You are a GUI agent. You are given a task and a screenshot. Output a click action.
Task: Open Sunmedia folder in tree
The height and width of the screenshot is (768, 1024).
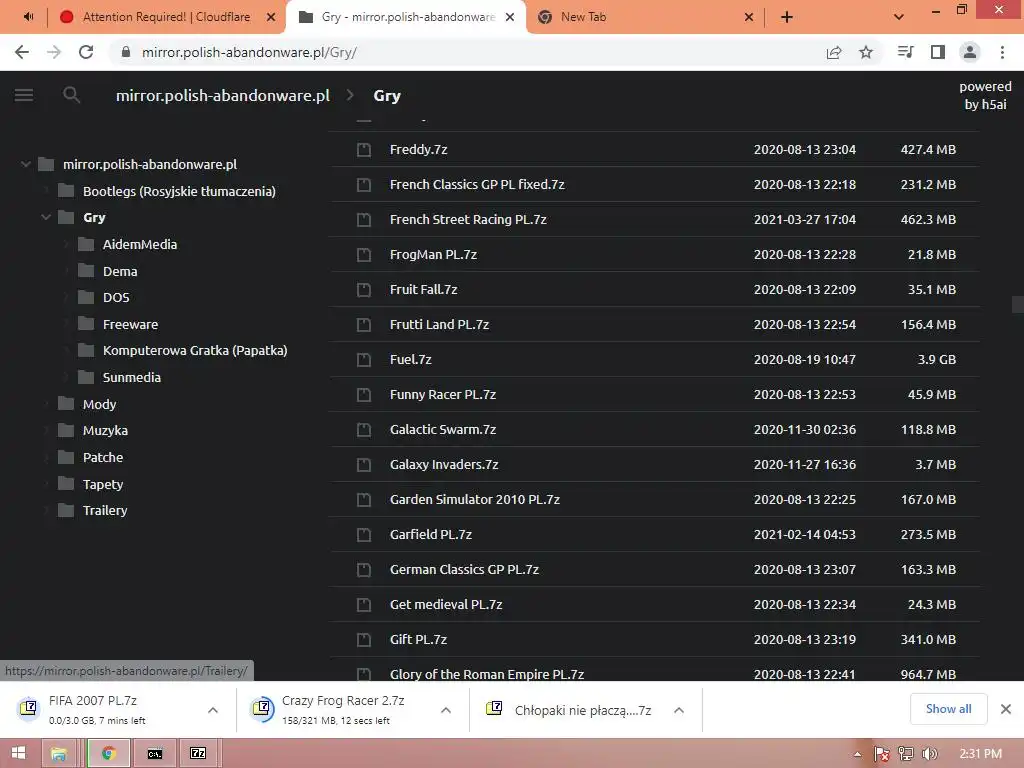pos(132,377)
